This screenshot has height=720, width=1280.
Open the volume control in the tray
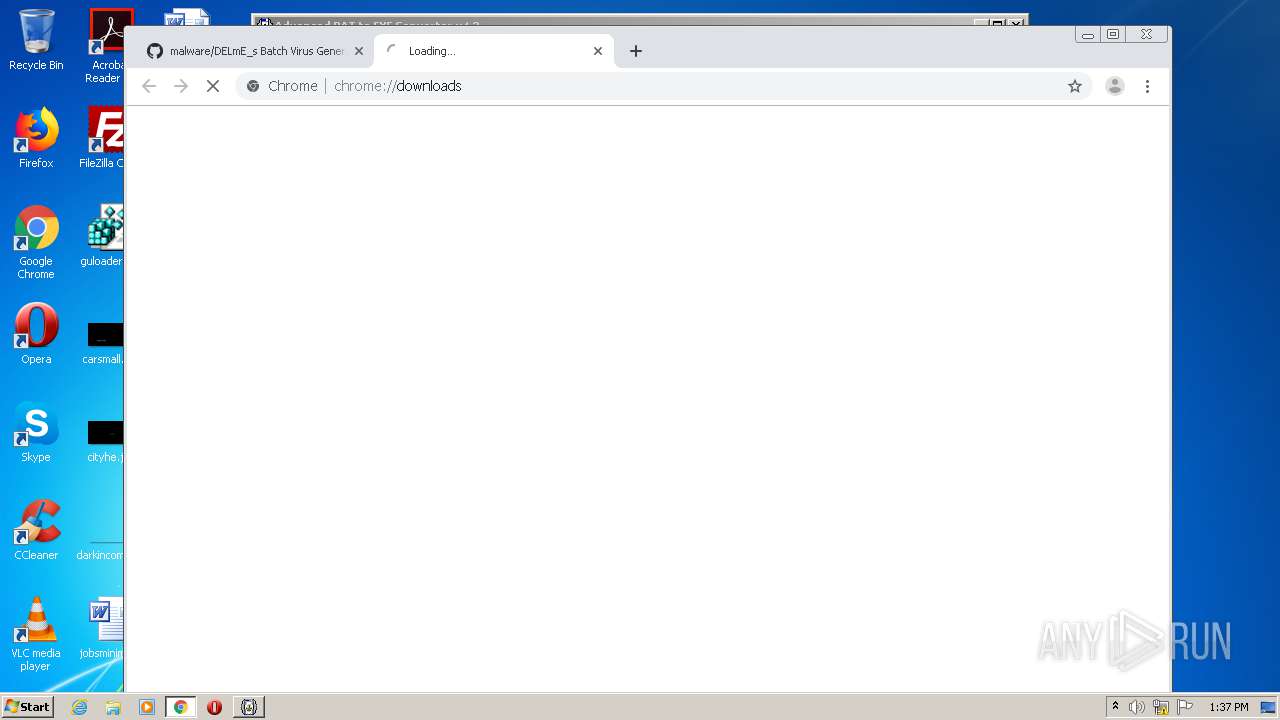click(1137, 707)
